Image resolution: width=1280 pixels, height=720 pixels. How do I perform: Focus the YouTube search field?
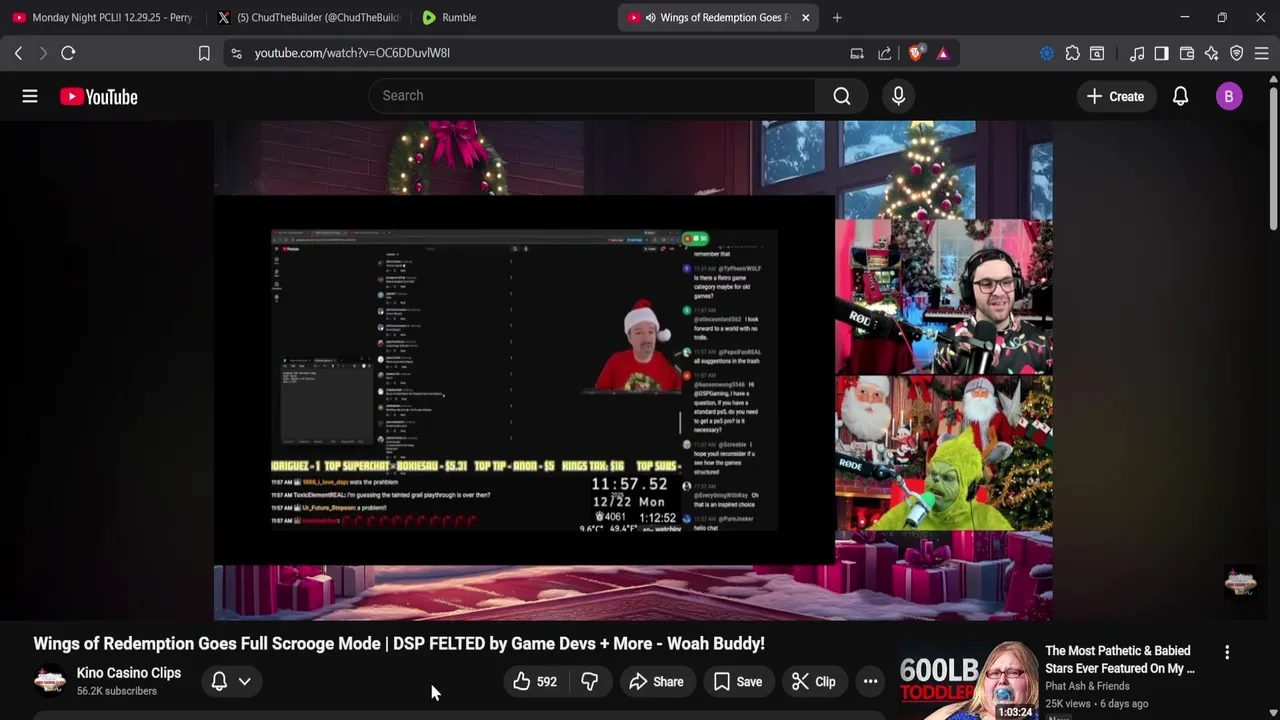[592, 96]
